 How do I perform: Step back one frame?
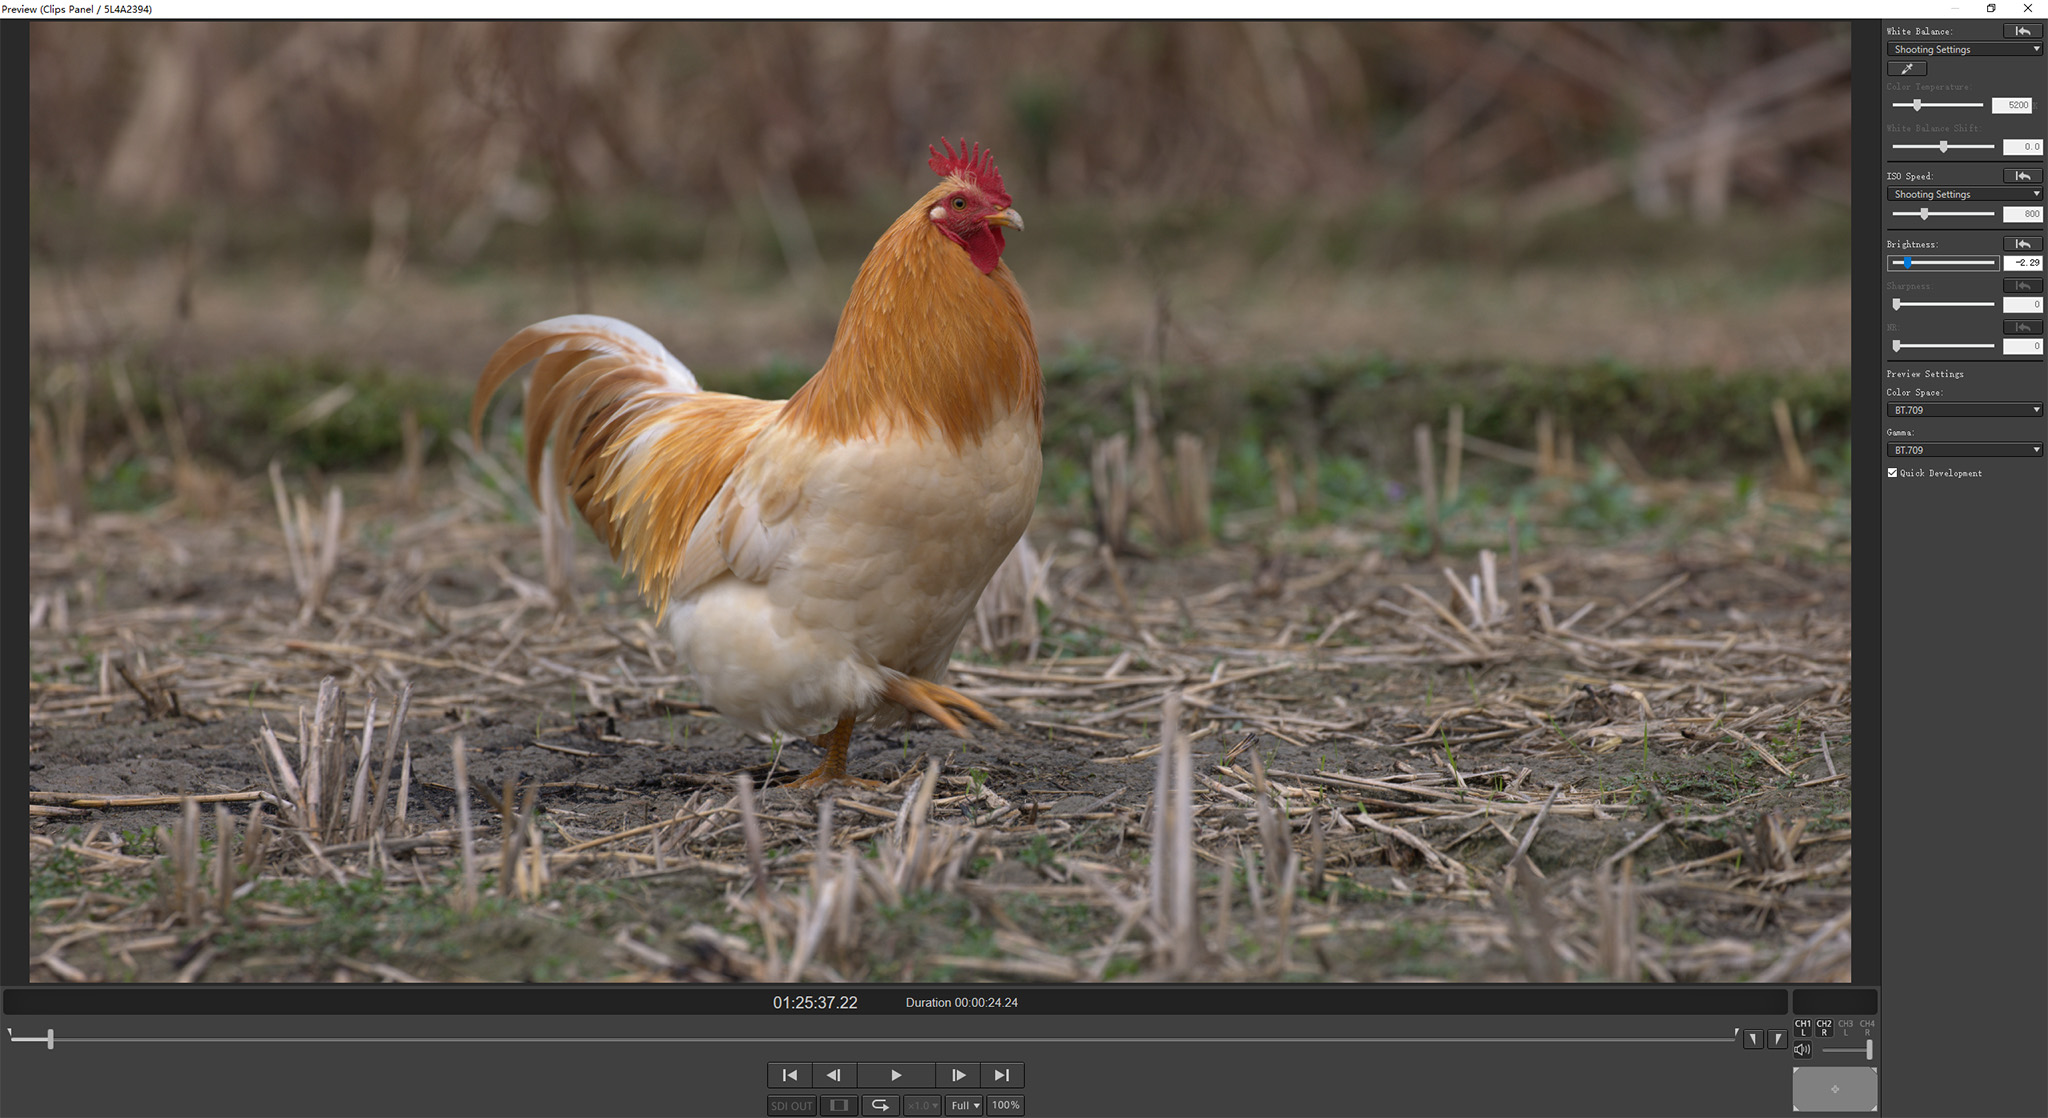point(833,1075)
